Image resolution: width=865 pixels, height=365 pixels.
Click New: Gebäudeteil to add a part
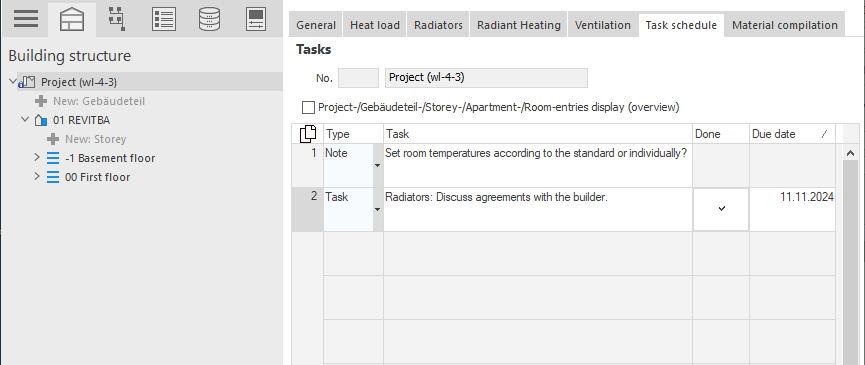[99, 101]
